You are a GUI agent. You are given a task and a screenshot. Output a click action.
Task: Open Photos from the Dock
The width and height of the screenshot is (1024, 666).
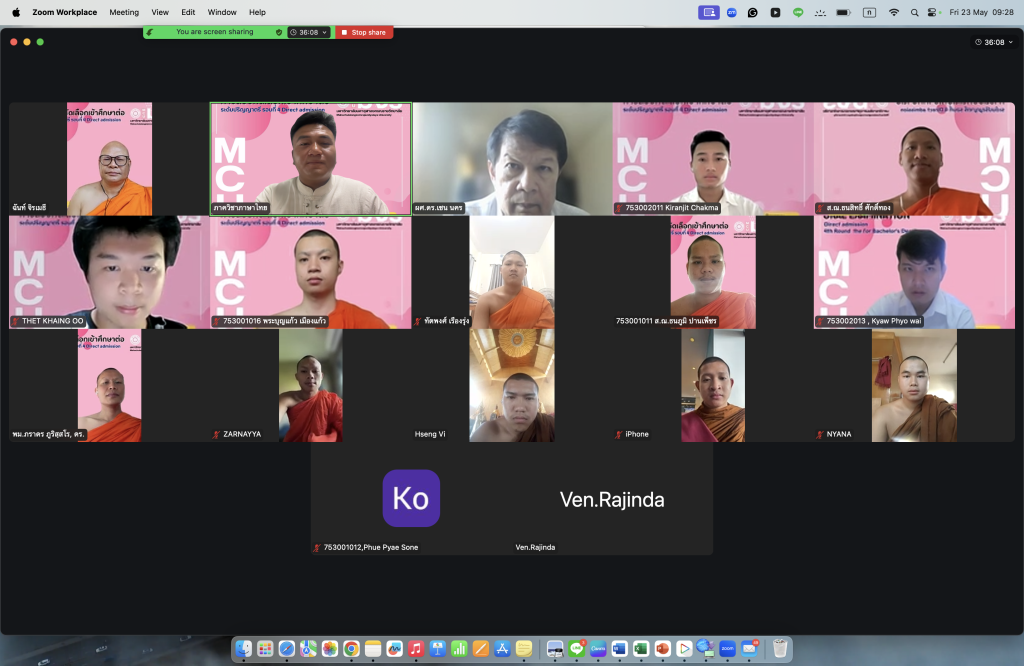330,648
